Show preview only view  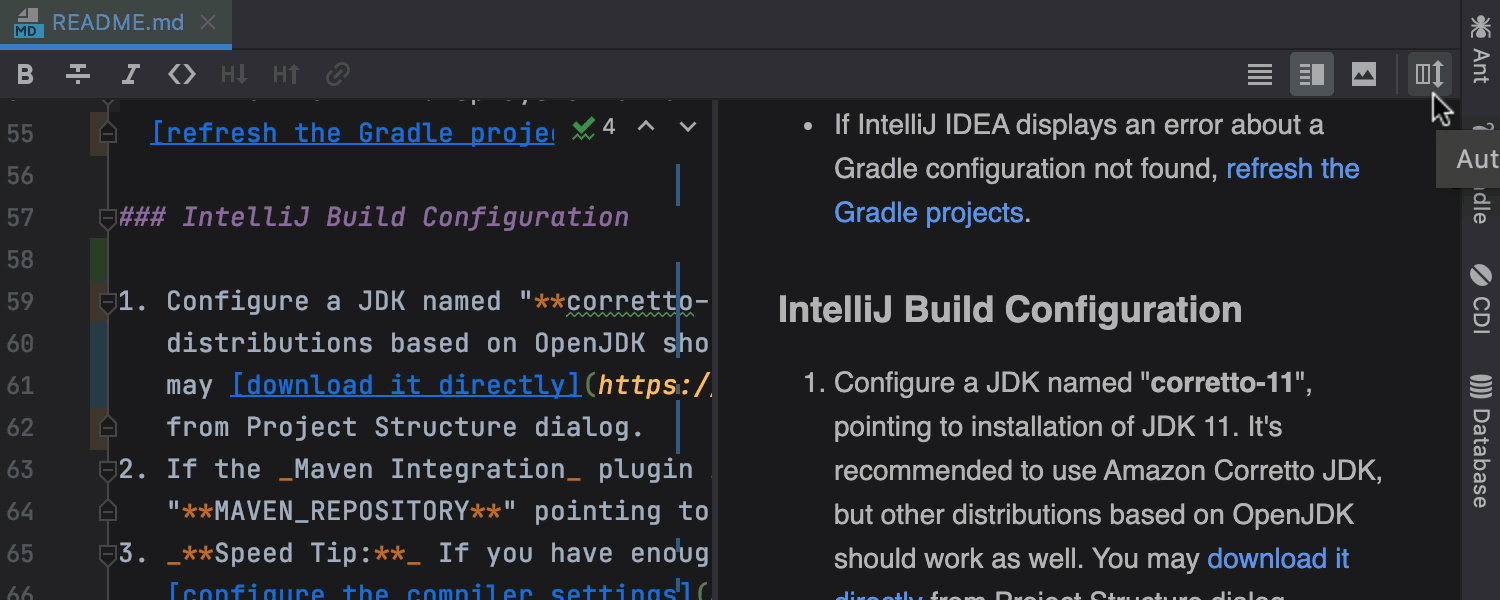(x=1364, y=74)
